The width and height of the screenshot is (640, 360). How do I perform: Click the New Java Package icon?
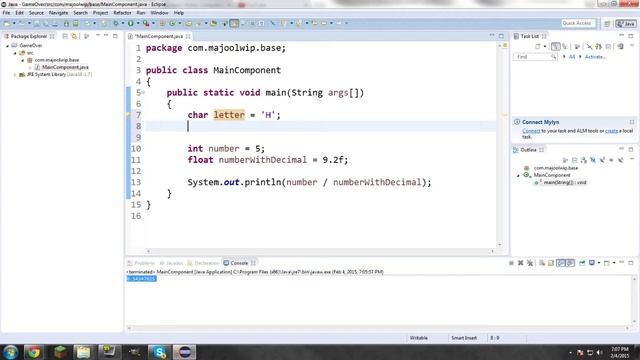[x=162, y=23]
